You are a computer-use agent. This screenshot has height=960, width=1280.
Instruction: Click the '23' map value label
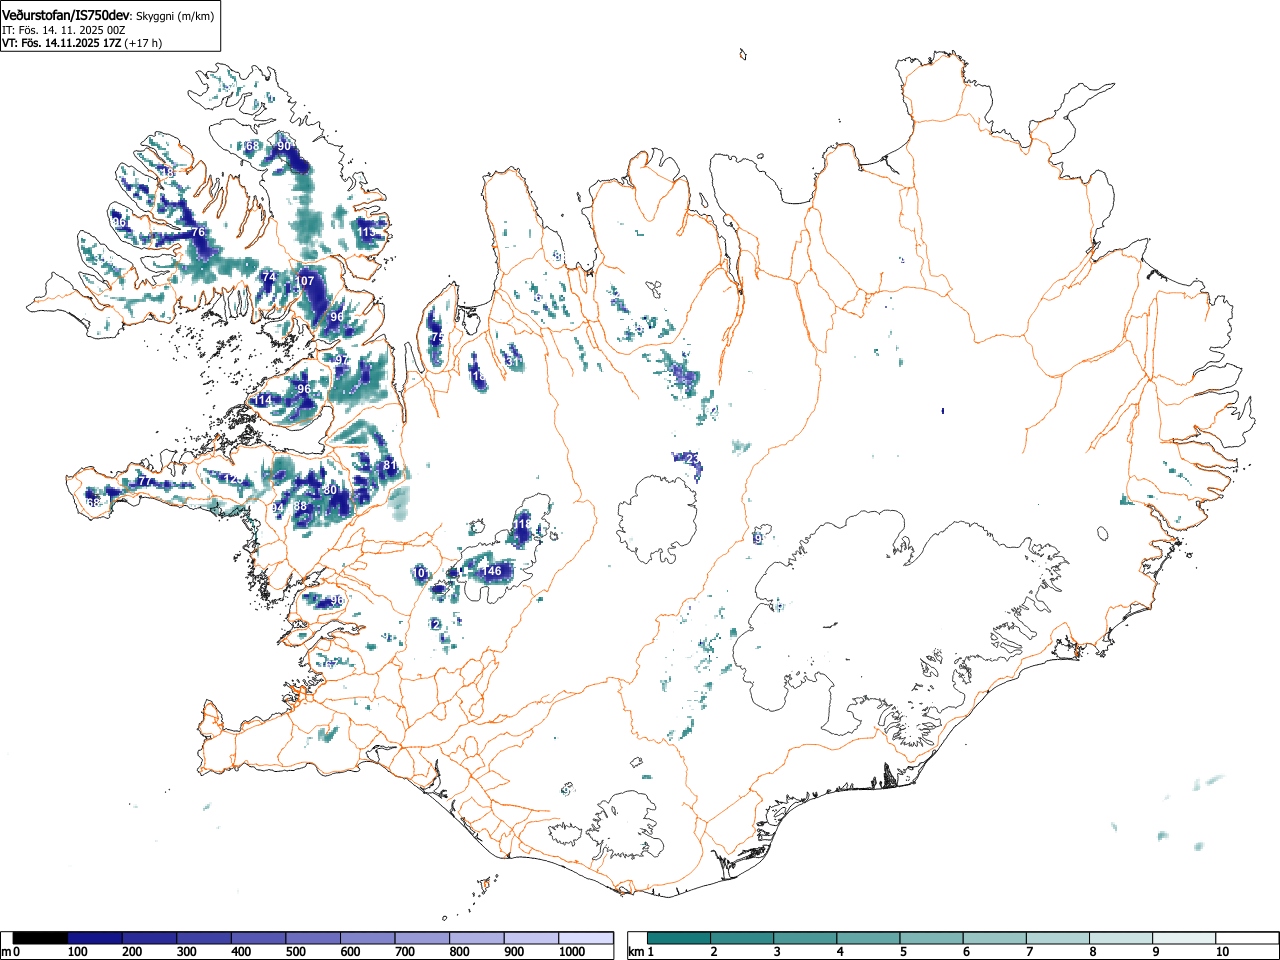tap(691, 458)
